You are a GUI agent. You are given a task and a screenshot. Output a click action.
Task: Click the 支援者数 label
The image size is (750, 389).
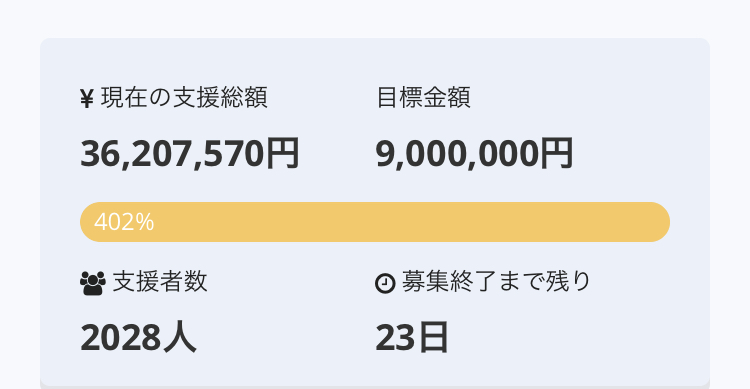coord(160,281)
